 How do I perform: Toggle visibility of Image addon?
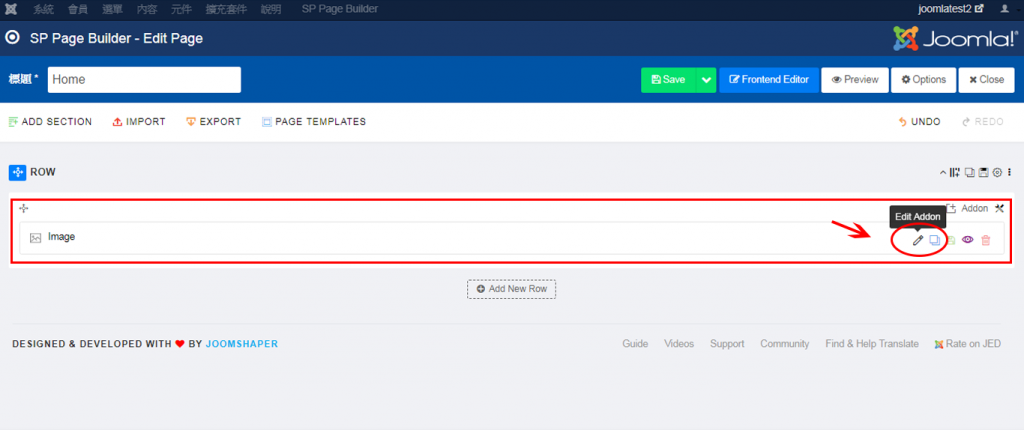(968, 240)
